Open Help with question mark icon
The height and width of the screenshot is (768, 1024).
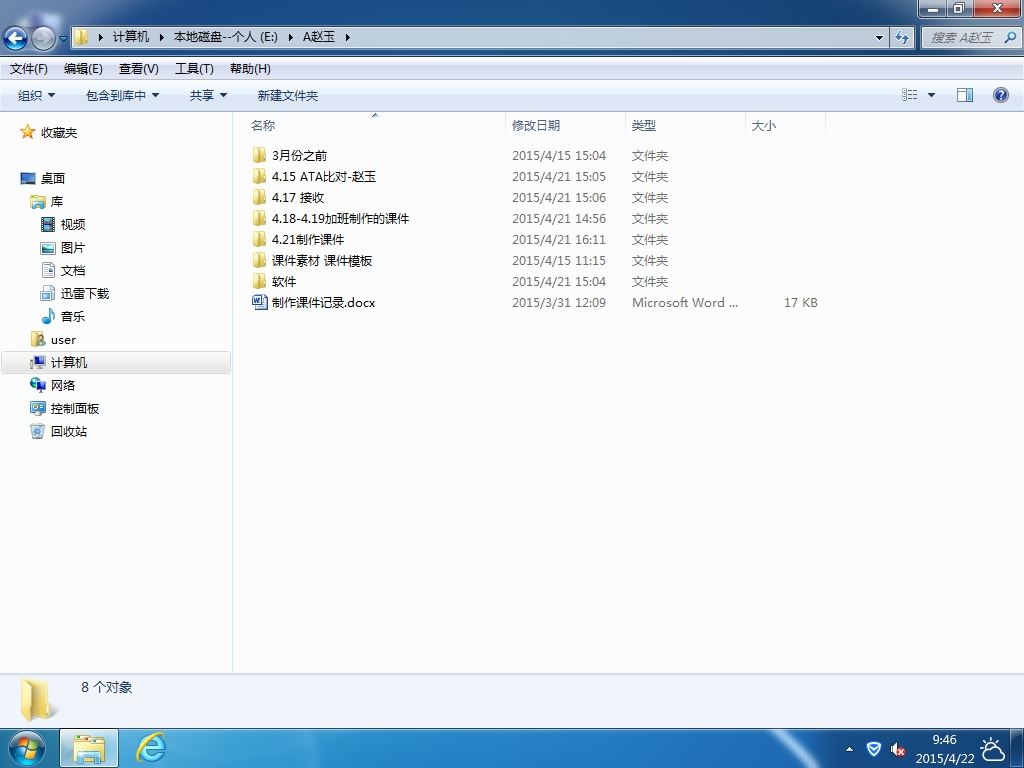(1000, 95)
